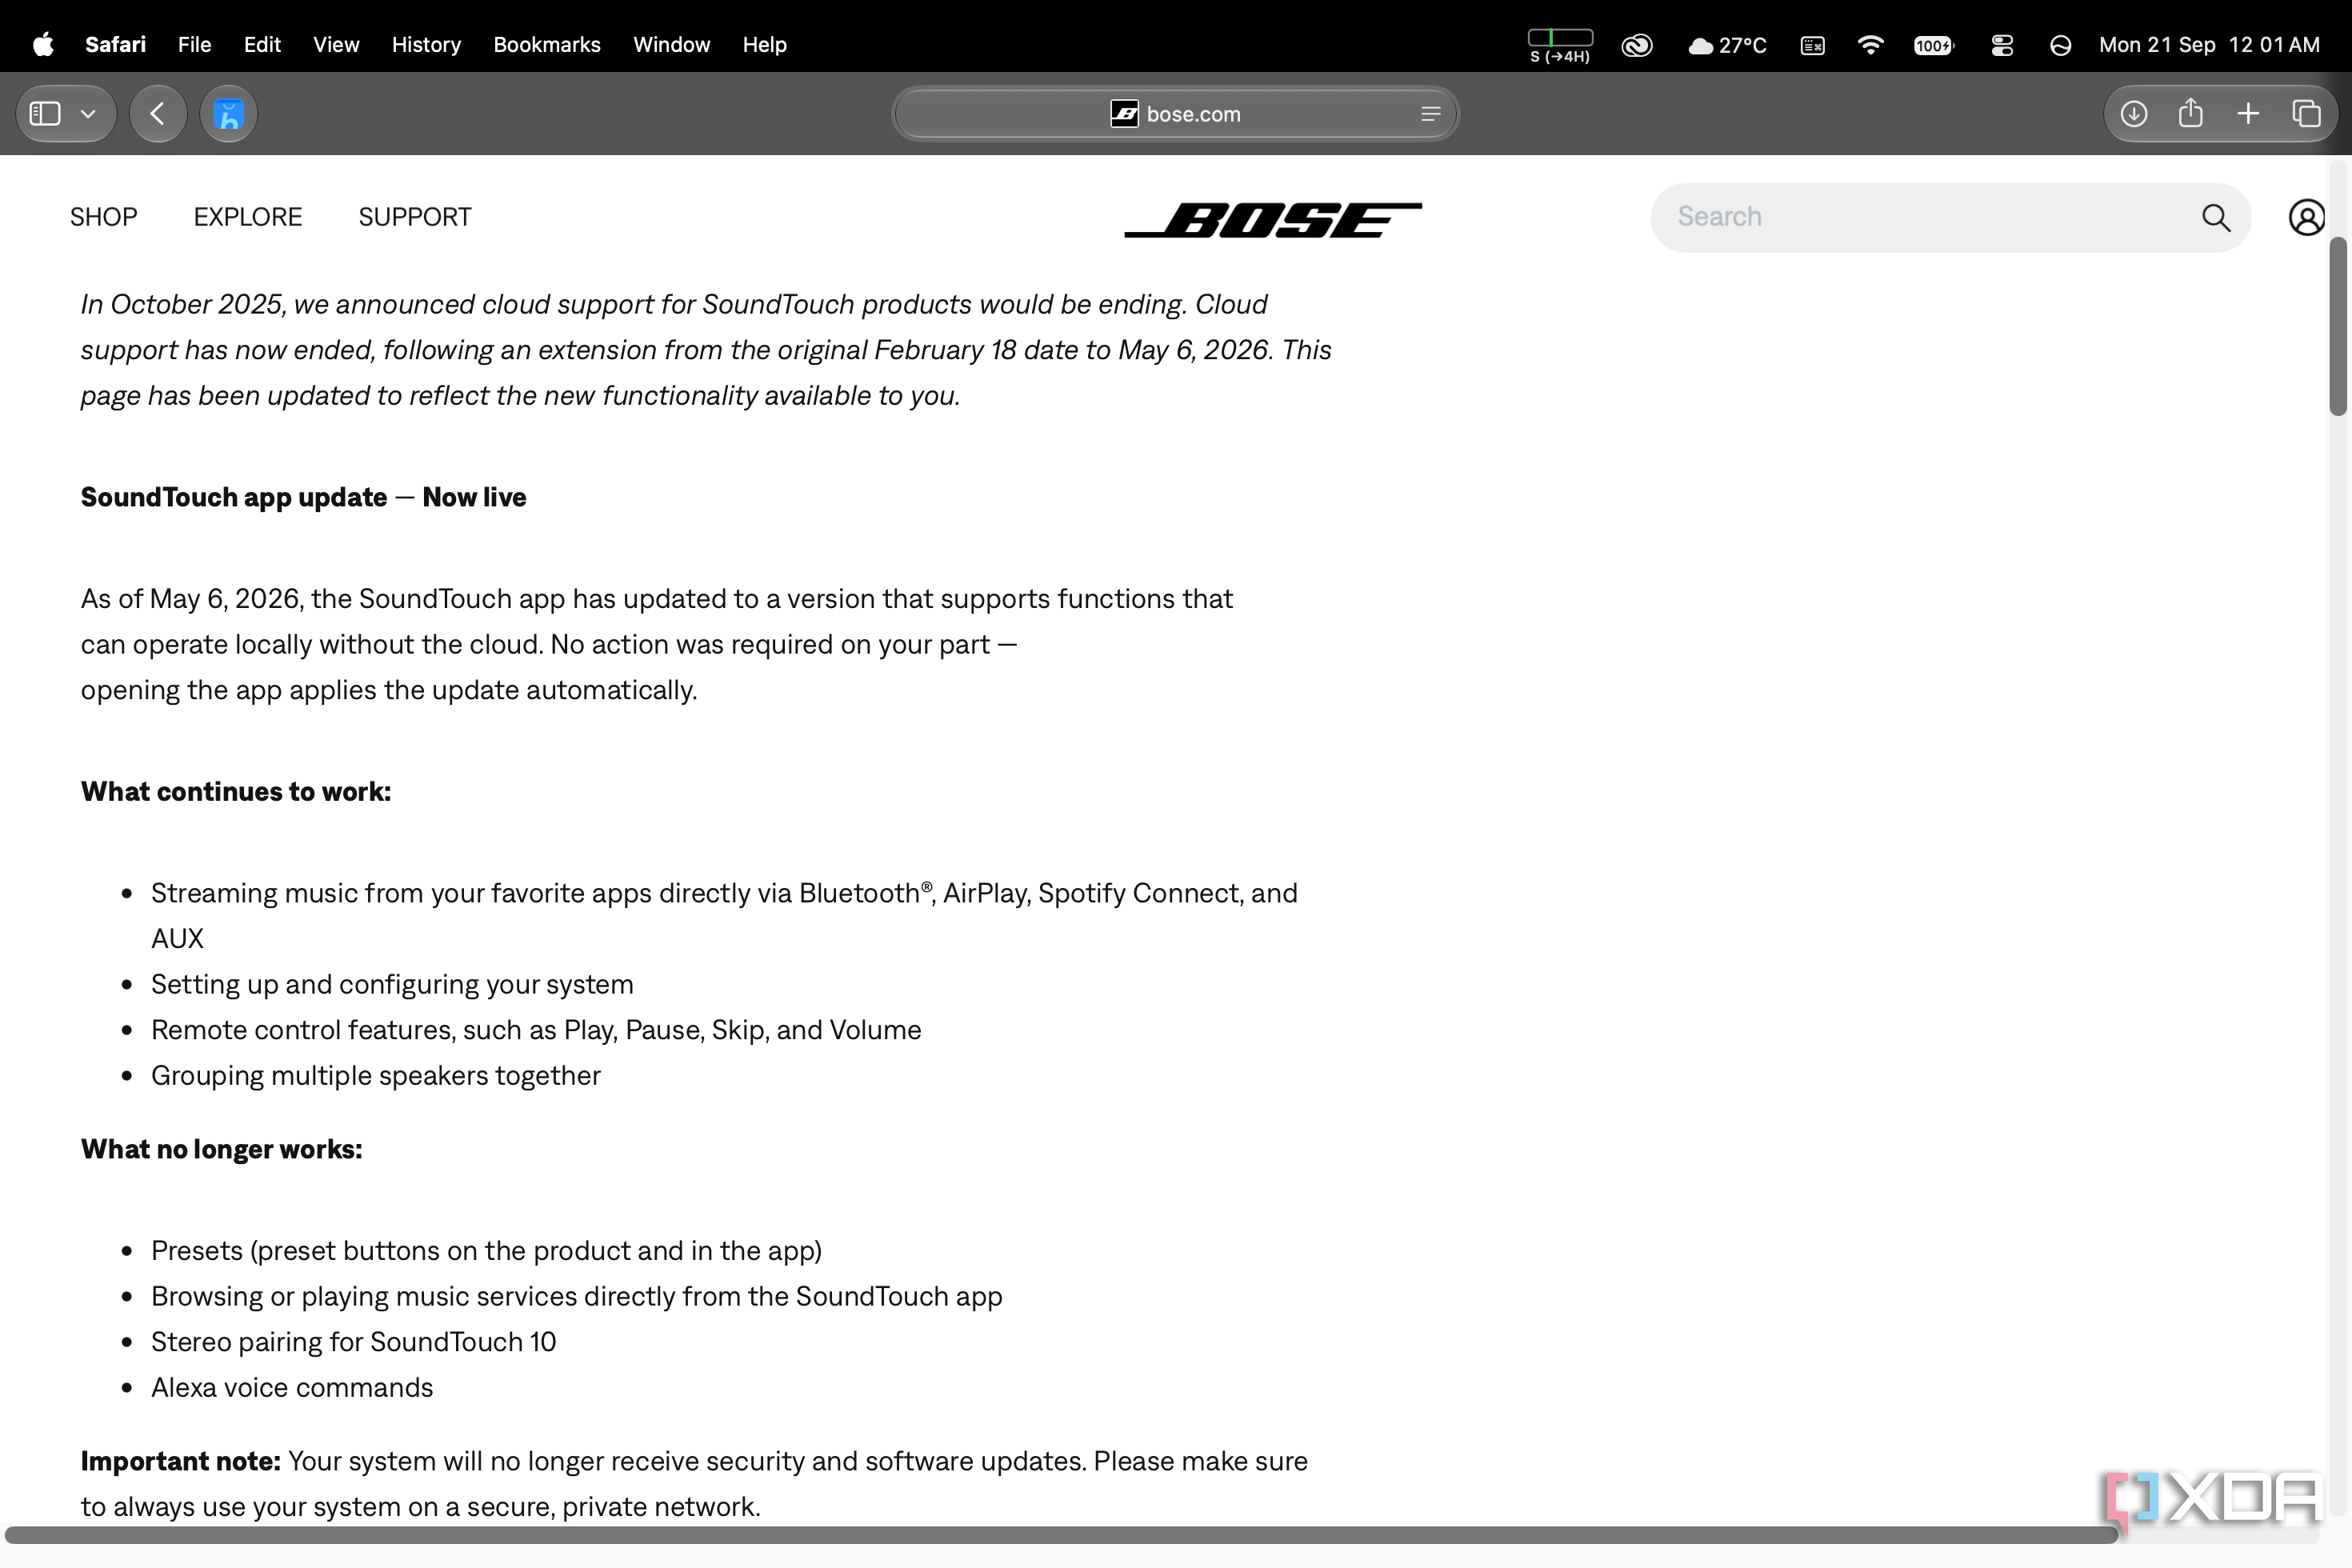
Task: Open the History menu
Action: point(426,45)
